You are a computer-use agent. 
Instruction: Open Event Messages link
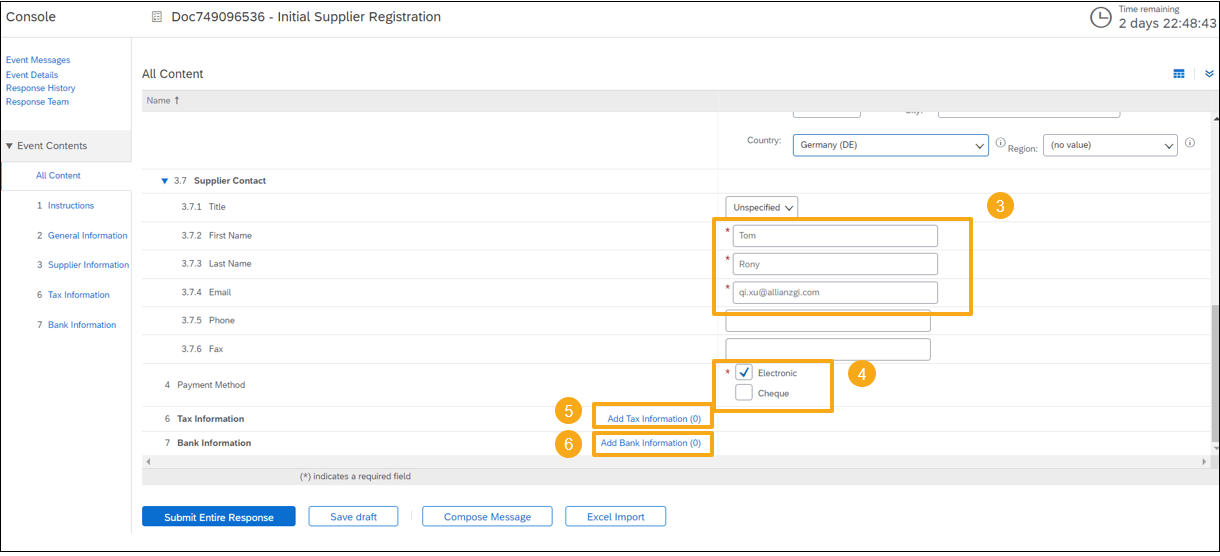coord(38,60)
